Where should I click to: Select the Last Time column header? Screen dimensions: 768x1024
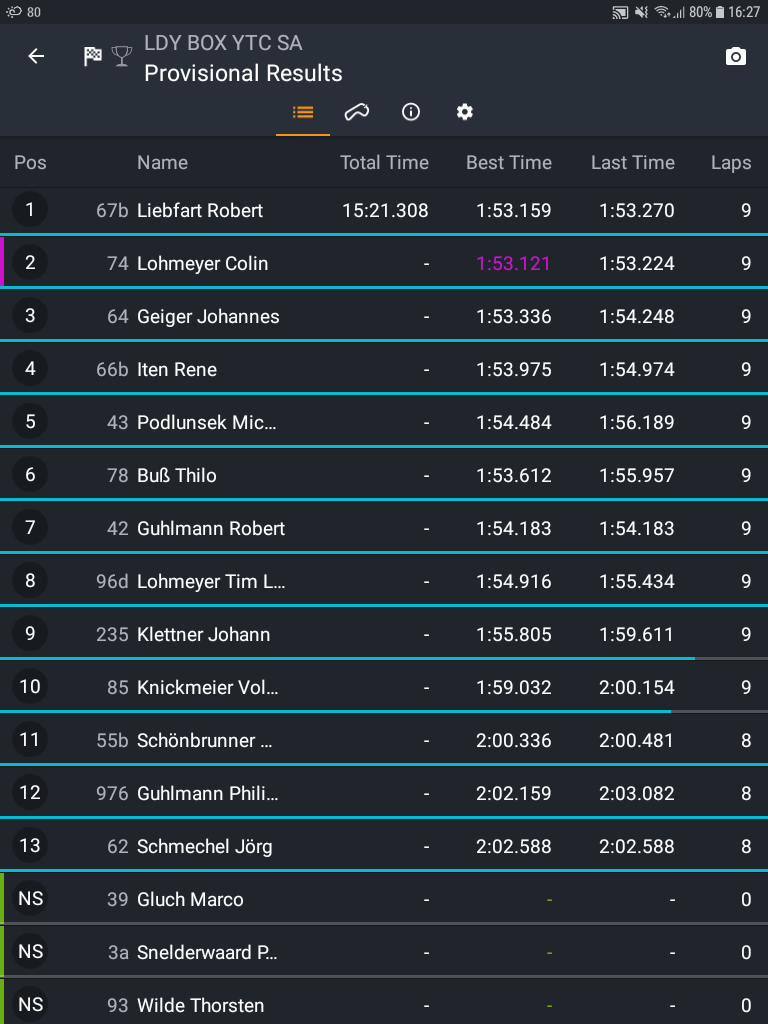(x=632, y=163)
